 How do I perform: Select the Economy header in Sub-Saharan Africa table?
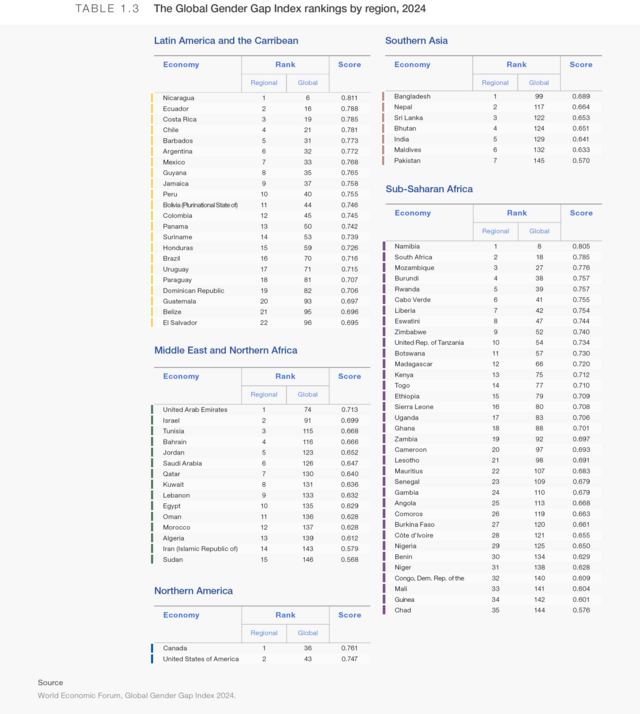(412, 213)
